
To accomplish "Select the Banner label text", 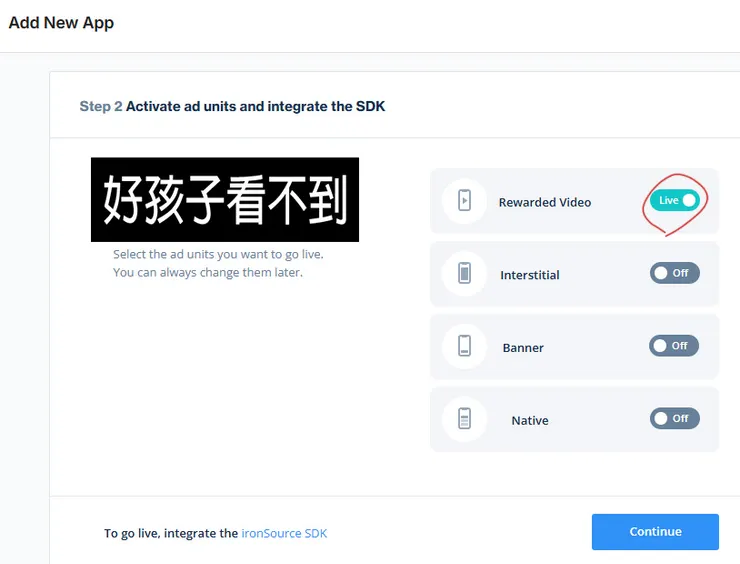I will pyautogui.click(x=523, y=347).
